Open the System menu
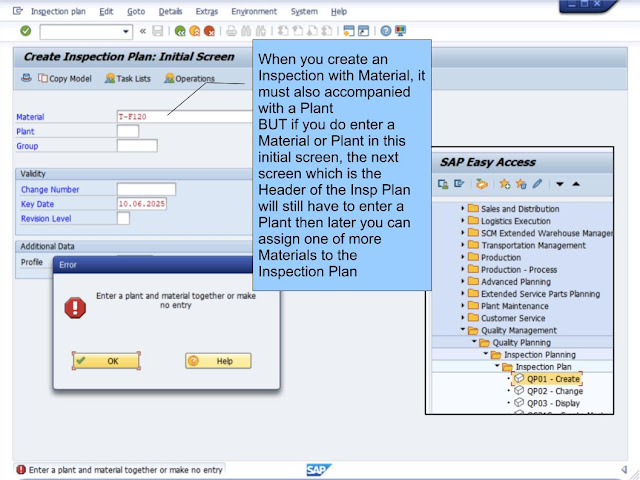The height and width of the screenshot is (480, 640). pyautogui.click(x=304, y=11)
